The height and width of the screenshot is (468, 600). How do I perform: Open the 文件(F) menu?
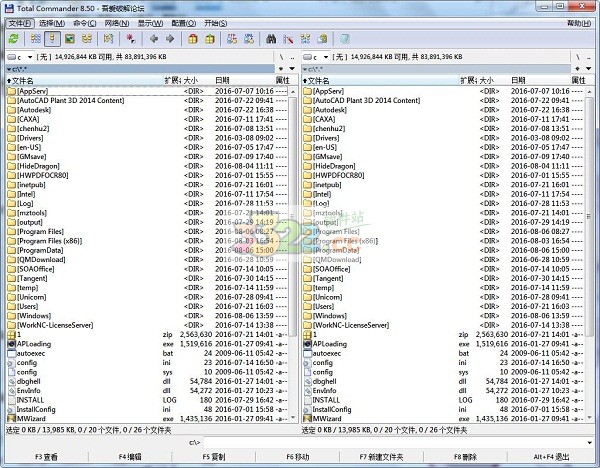click(x=20, y=23)
